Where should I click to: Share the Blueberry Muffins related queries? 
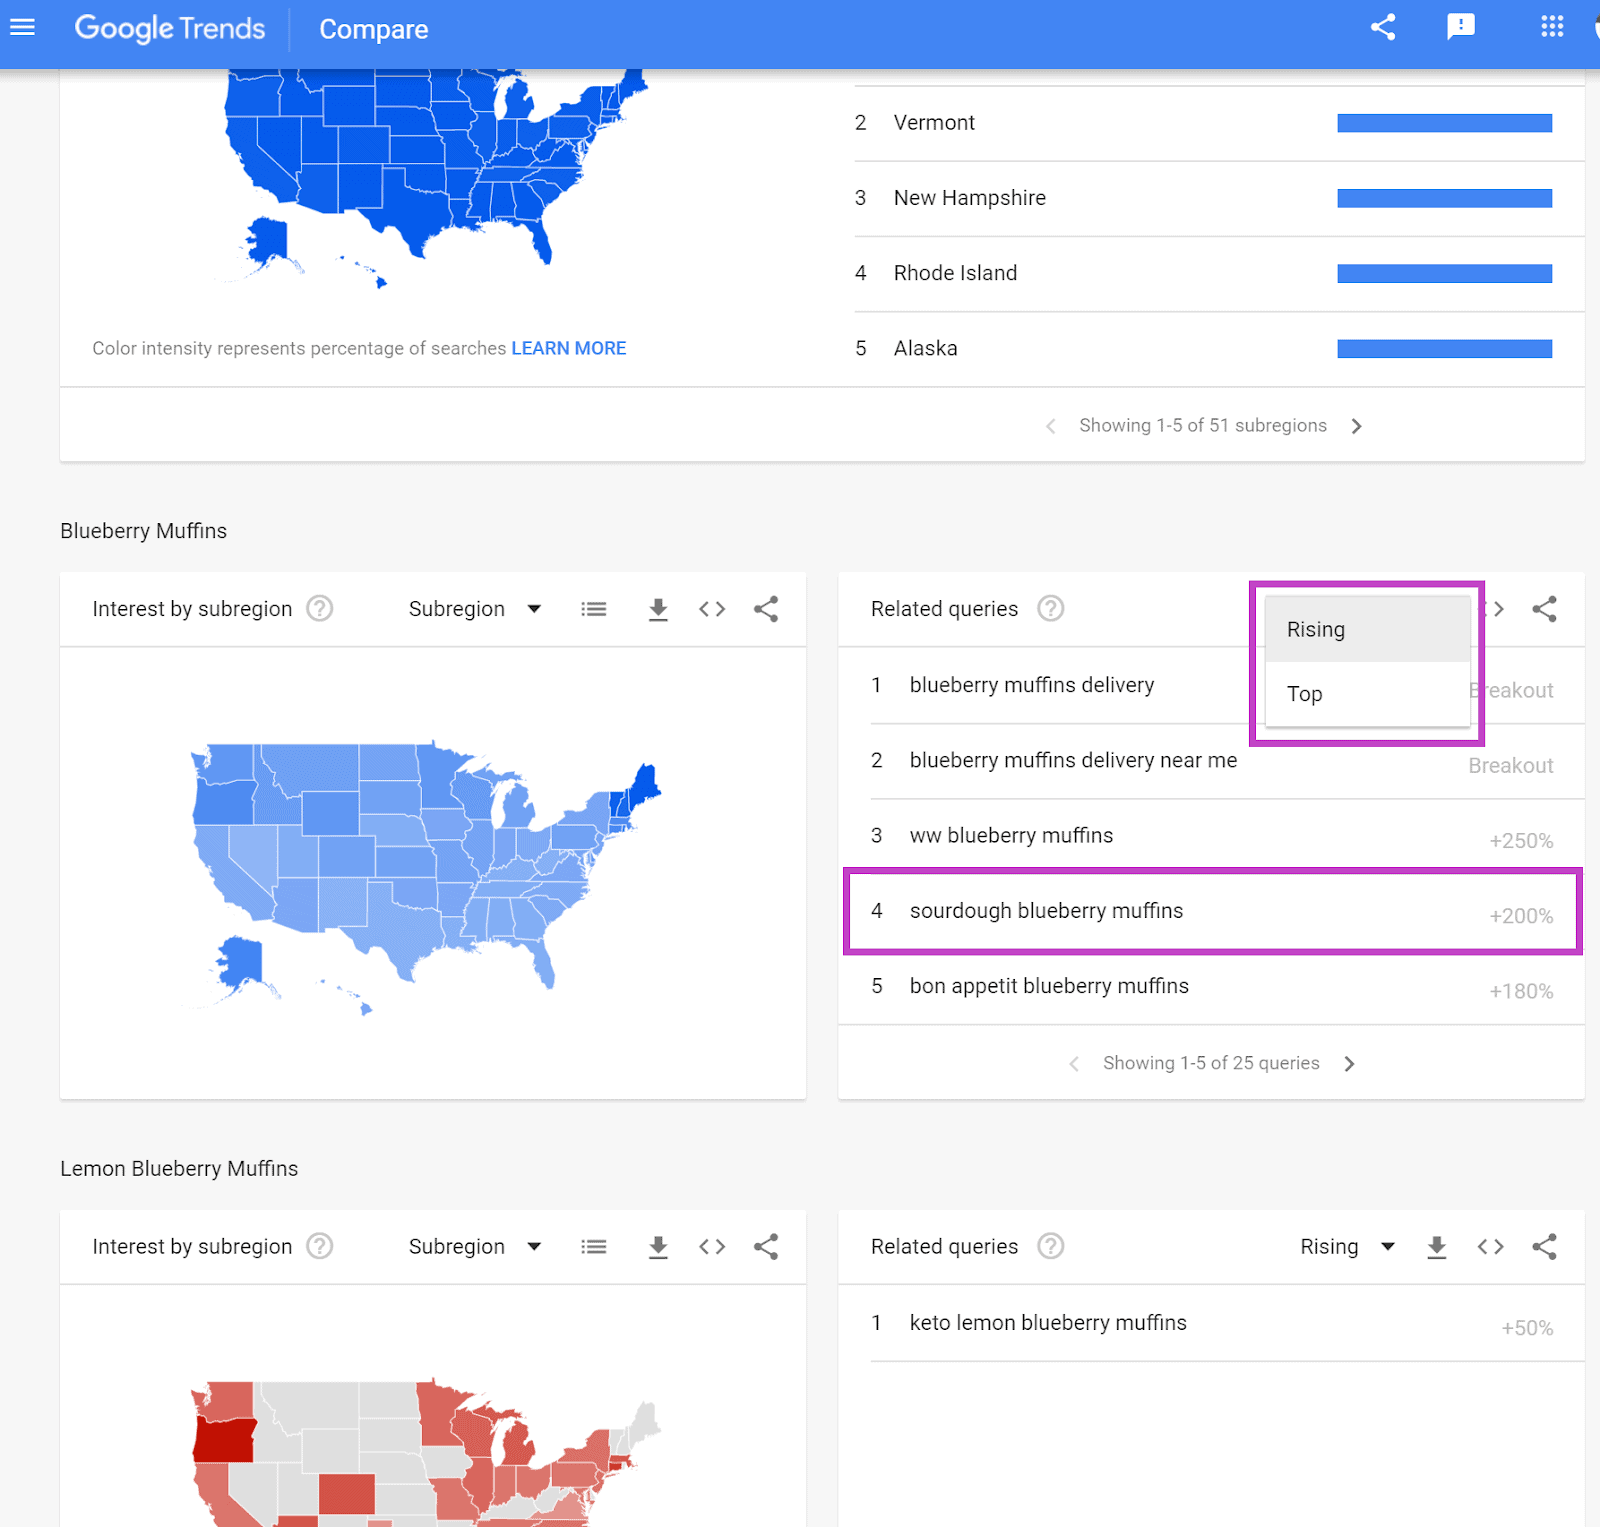(1544, 608)
